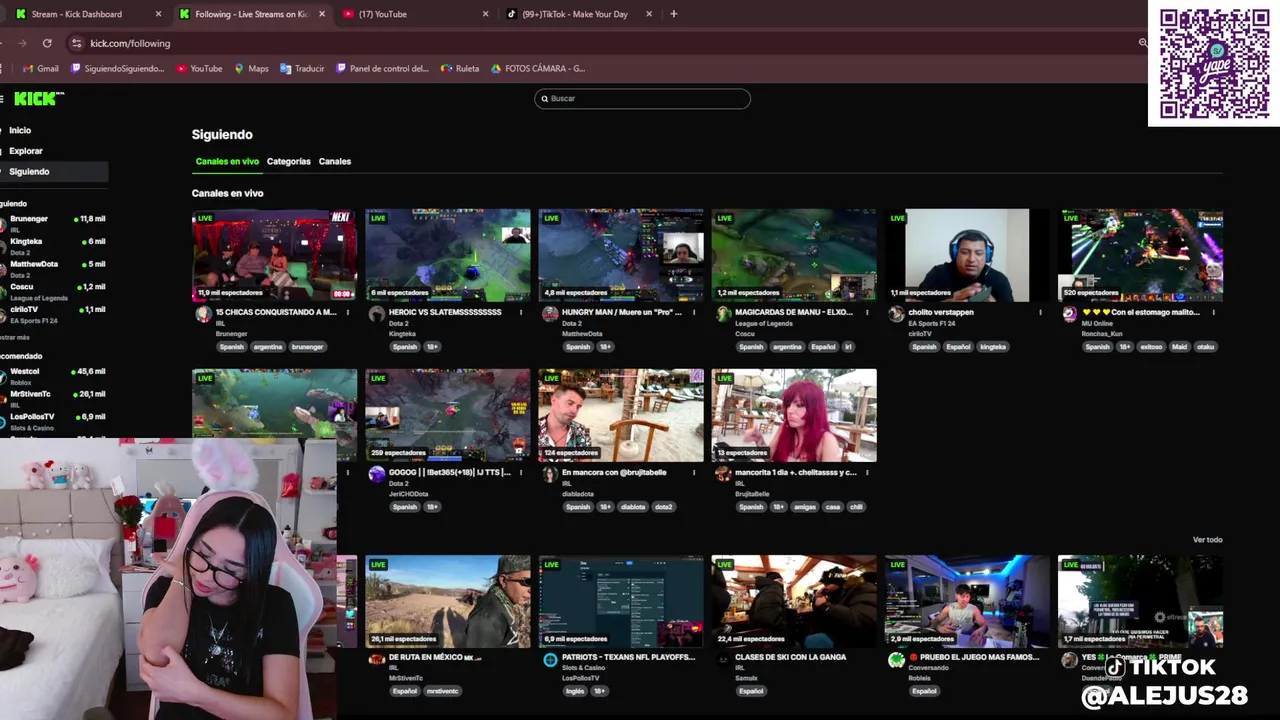
Task: Close the Stream - Kick Dashboard tab
Action: [x=158, y=14]
